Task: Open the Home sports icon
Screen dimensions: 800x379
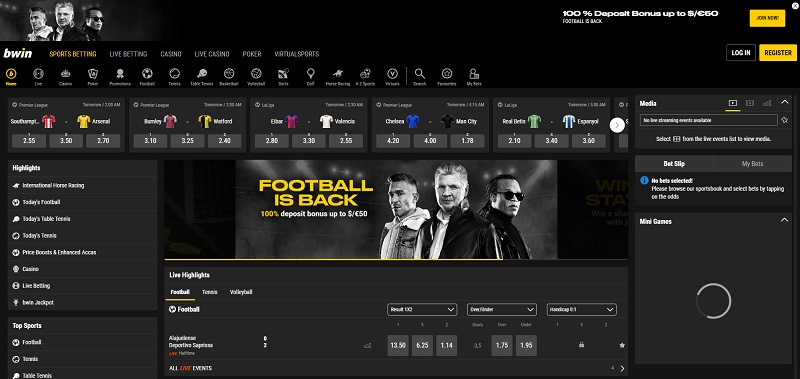Action: coord(11,77)
